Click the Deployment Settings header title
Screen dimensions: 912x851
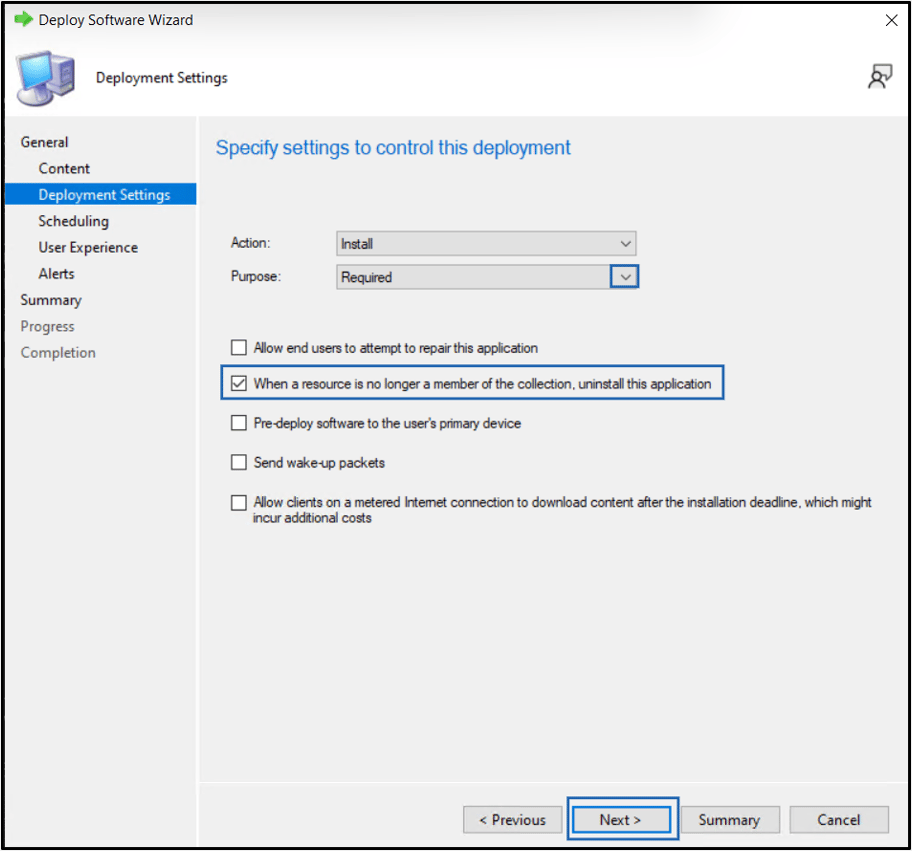(x=162, y=78)
